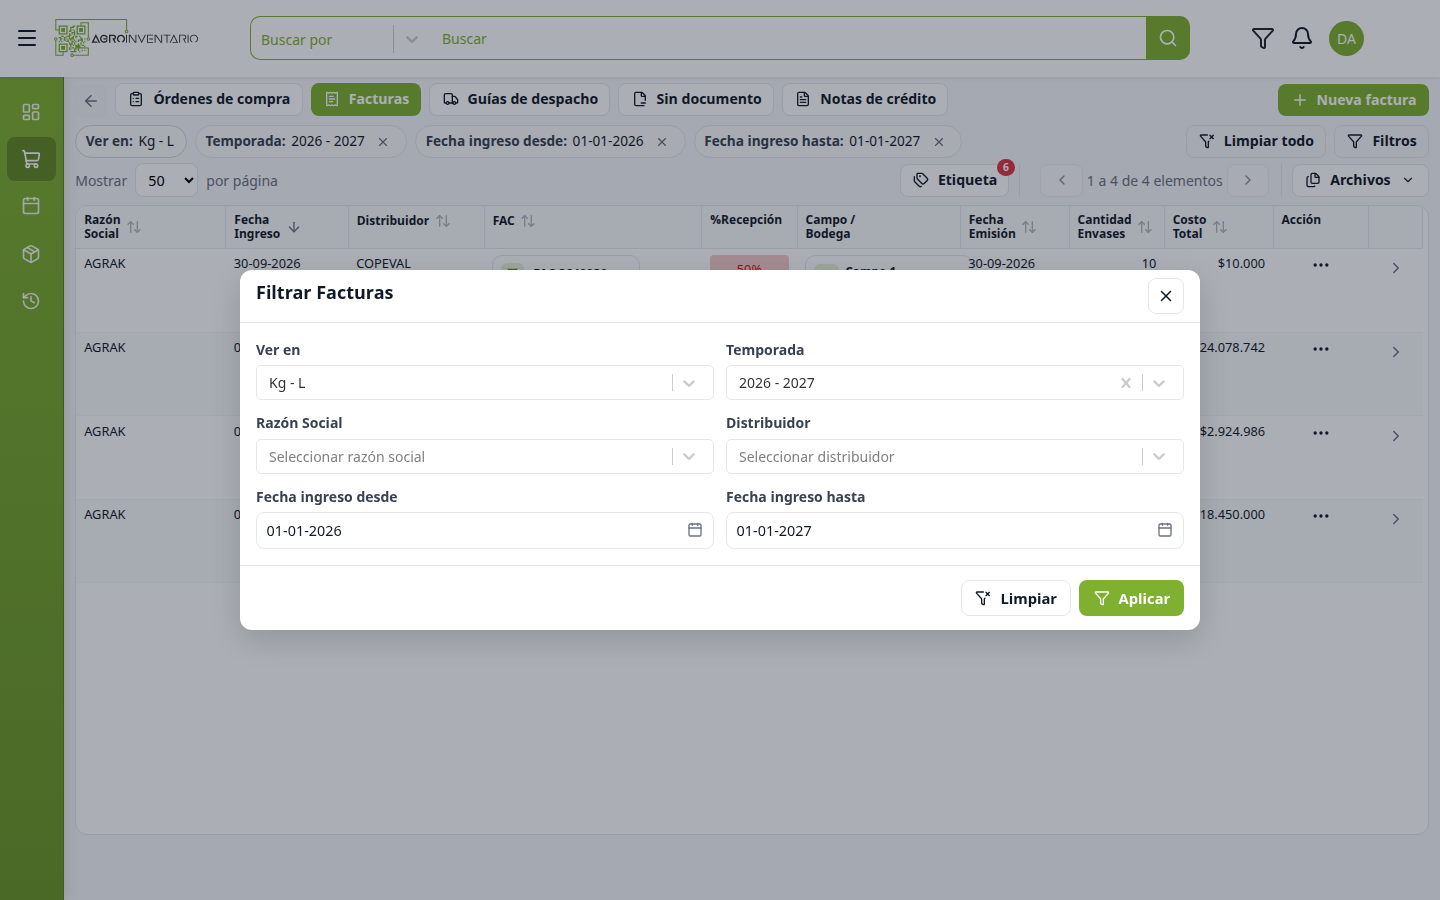
Task: Remove Fecha ingreso hasta filter chip
Action: click(x=939, y=142)
